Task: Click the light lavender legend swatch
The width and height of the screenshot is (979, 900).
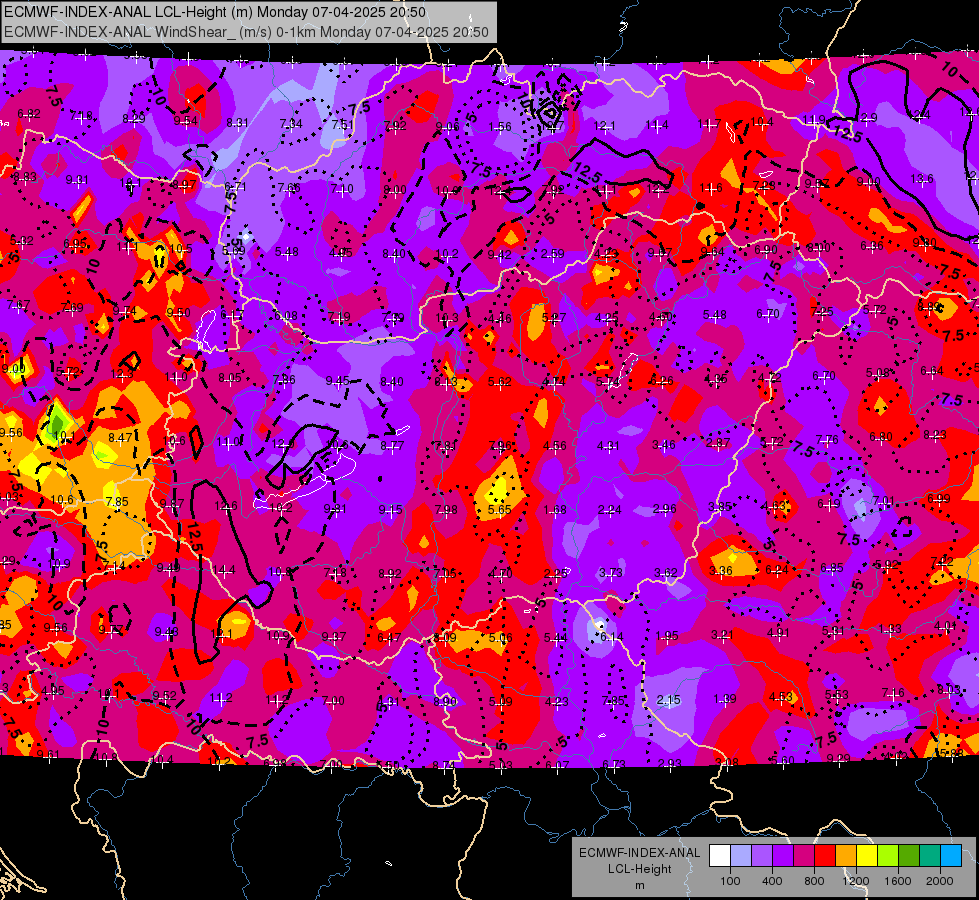Action: coord(741,856)
